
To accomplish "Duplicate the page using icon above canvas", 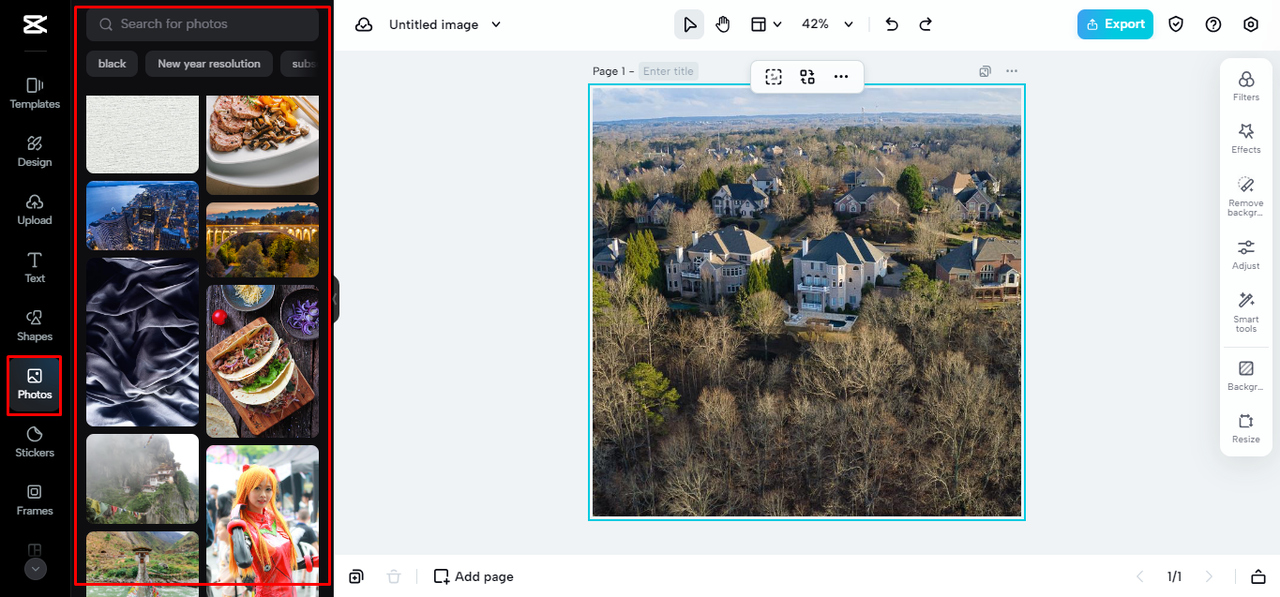I will click(985, 71).
